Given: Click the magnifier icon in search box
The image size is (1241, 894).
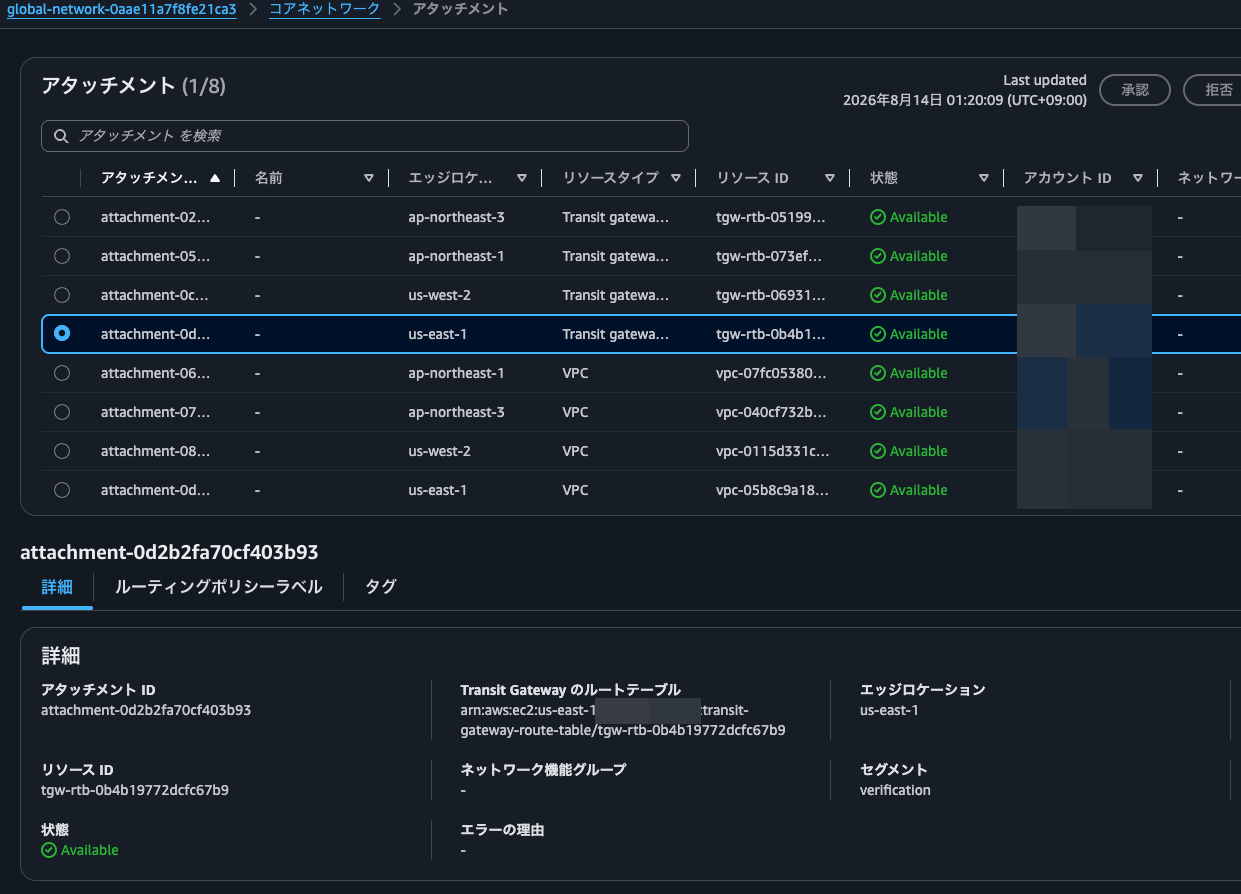Looking at the screenshot, I should click(62, 136).
